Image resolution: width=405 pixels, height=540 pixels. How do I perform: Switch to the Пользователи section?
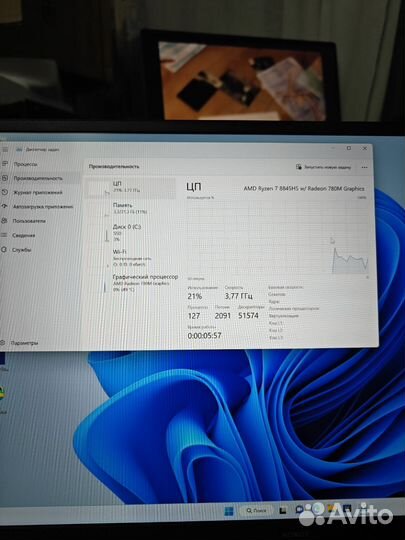tap(29, 221)
